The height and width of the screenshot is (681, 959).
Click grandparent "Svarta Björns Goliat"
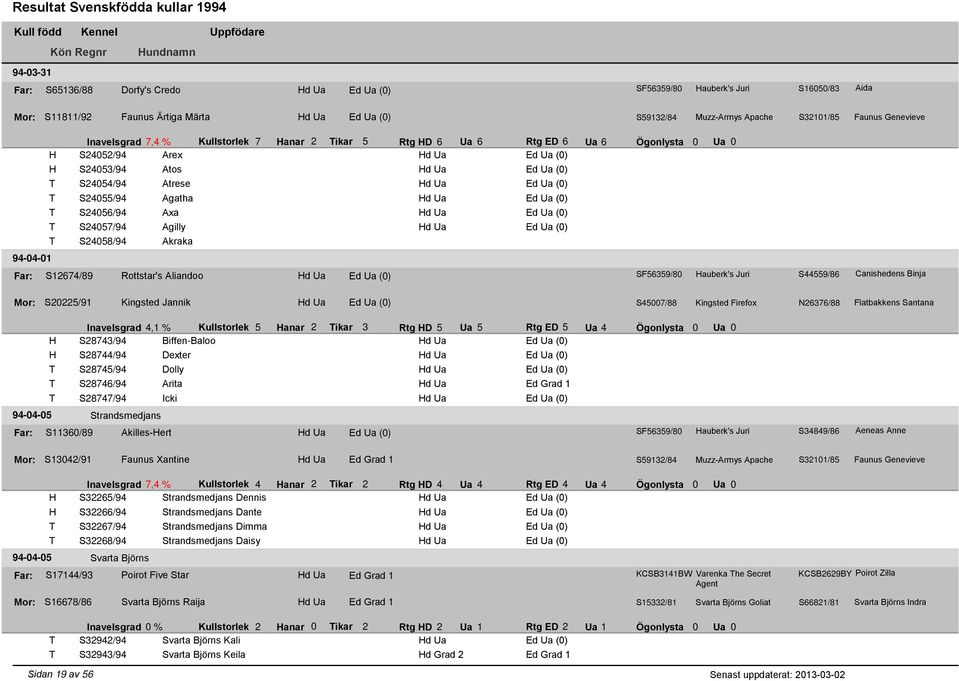point(733,602)
